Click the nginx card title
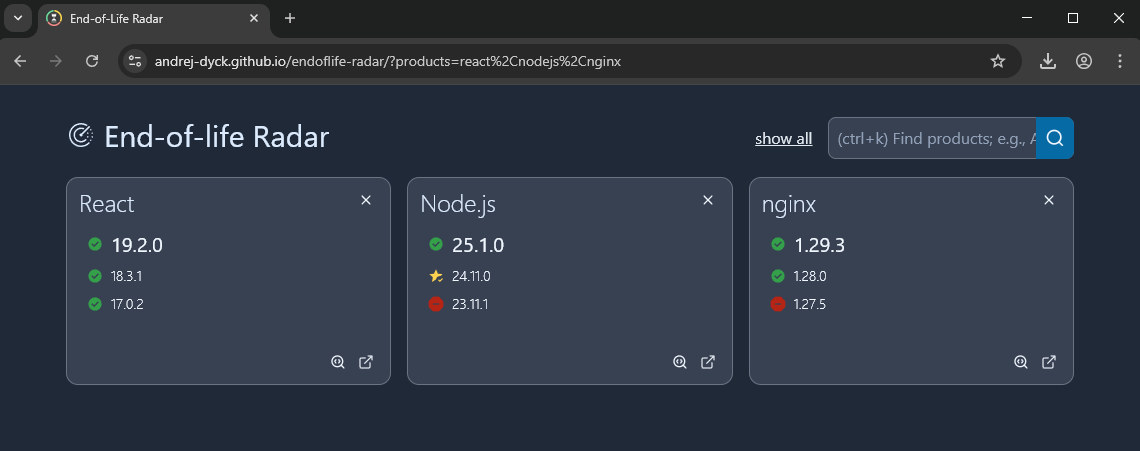 coord(789,205)
